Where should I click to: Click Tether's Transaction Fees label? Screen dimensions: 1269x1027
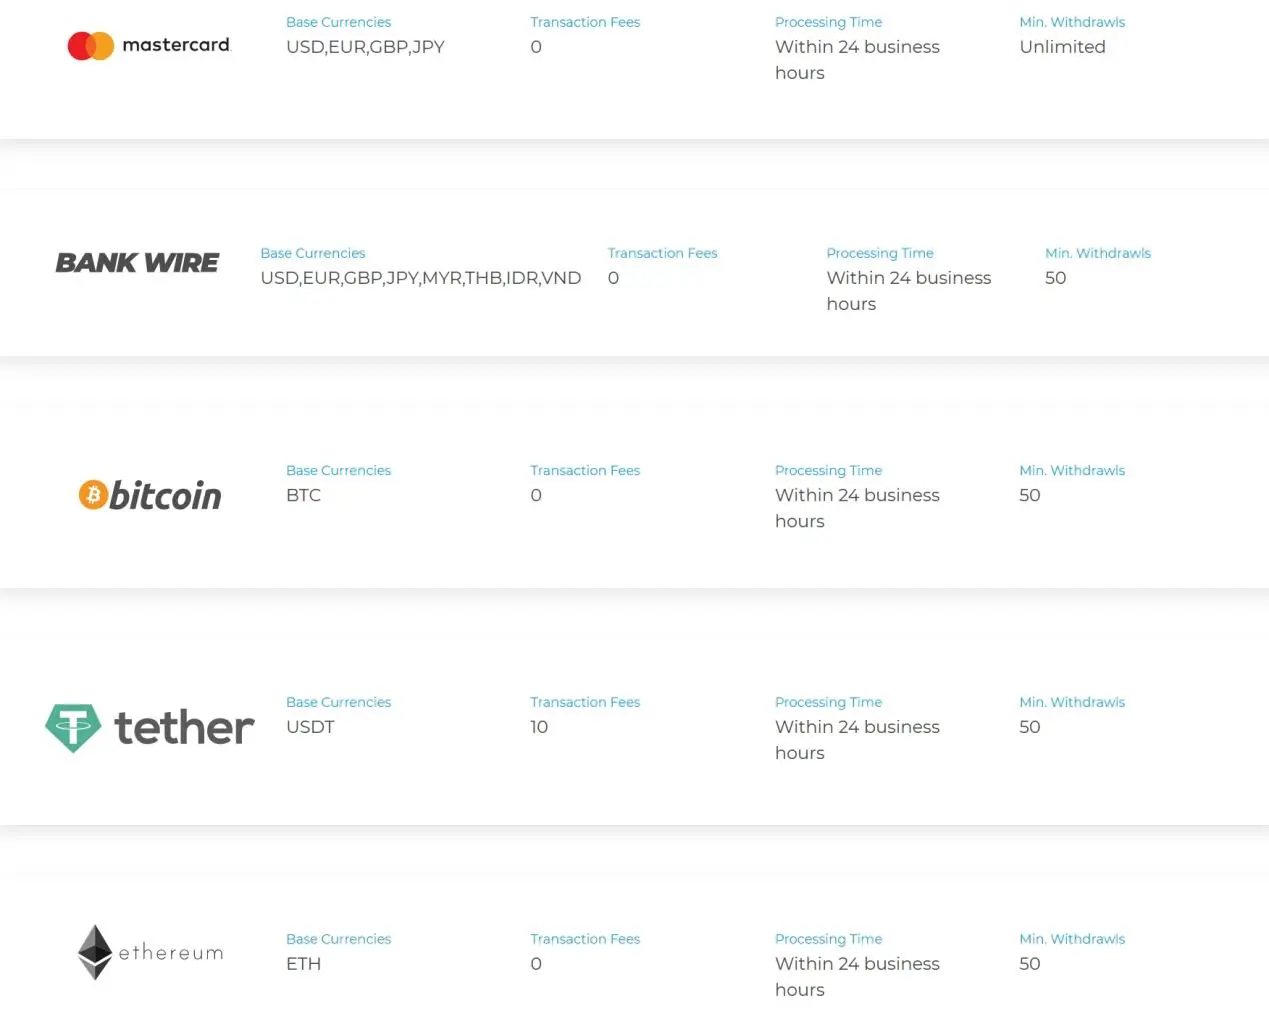(x=585, y=702)
